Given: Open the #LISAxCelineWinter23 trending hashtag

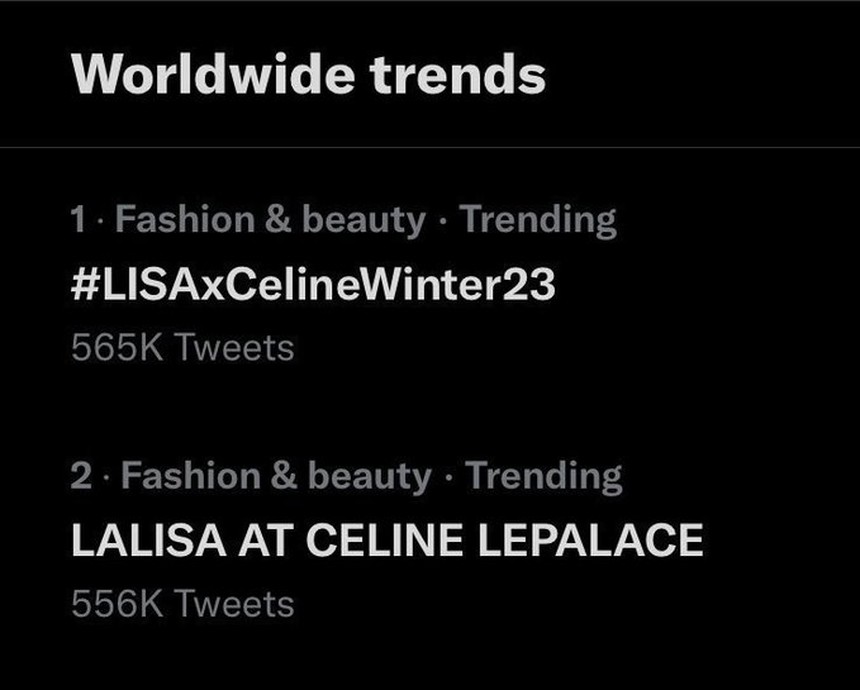Looking at the screenshot, I should (x=313, y=285).
